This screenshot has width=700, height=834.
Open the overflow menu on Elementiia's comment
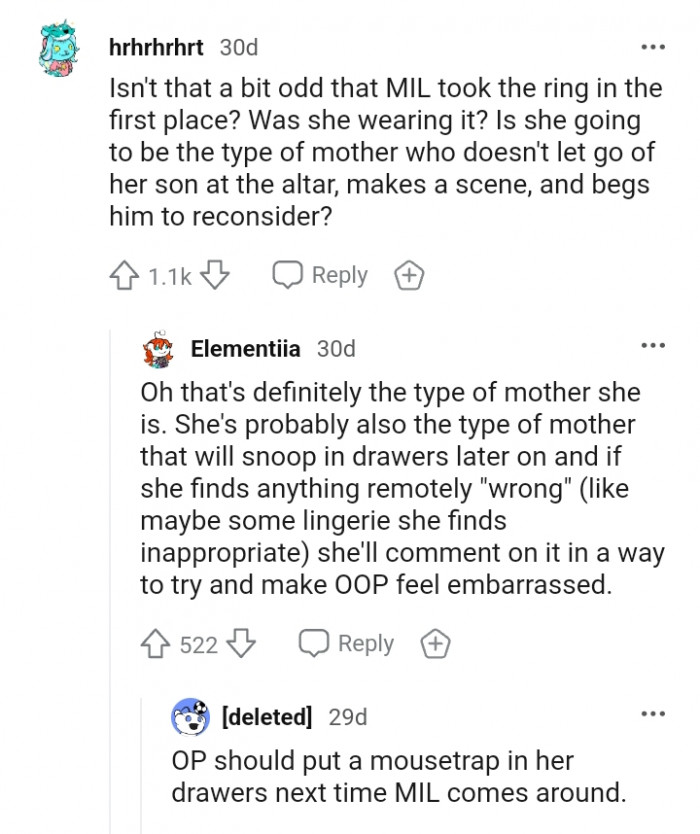coord(653,344)
